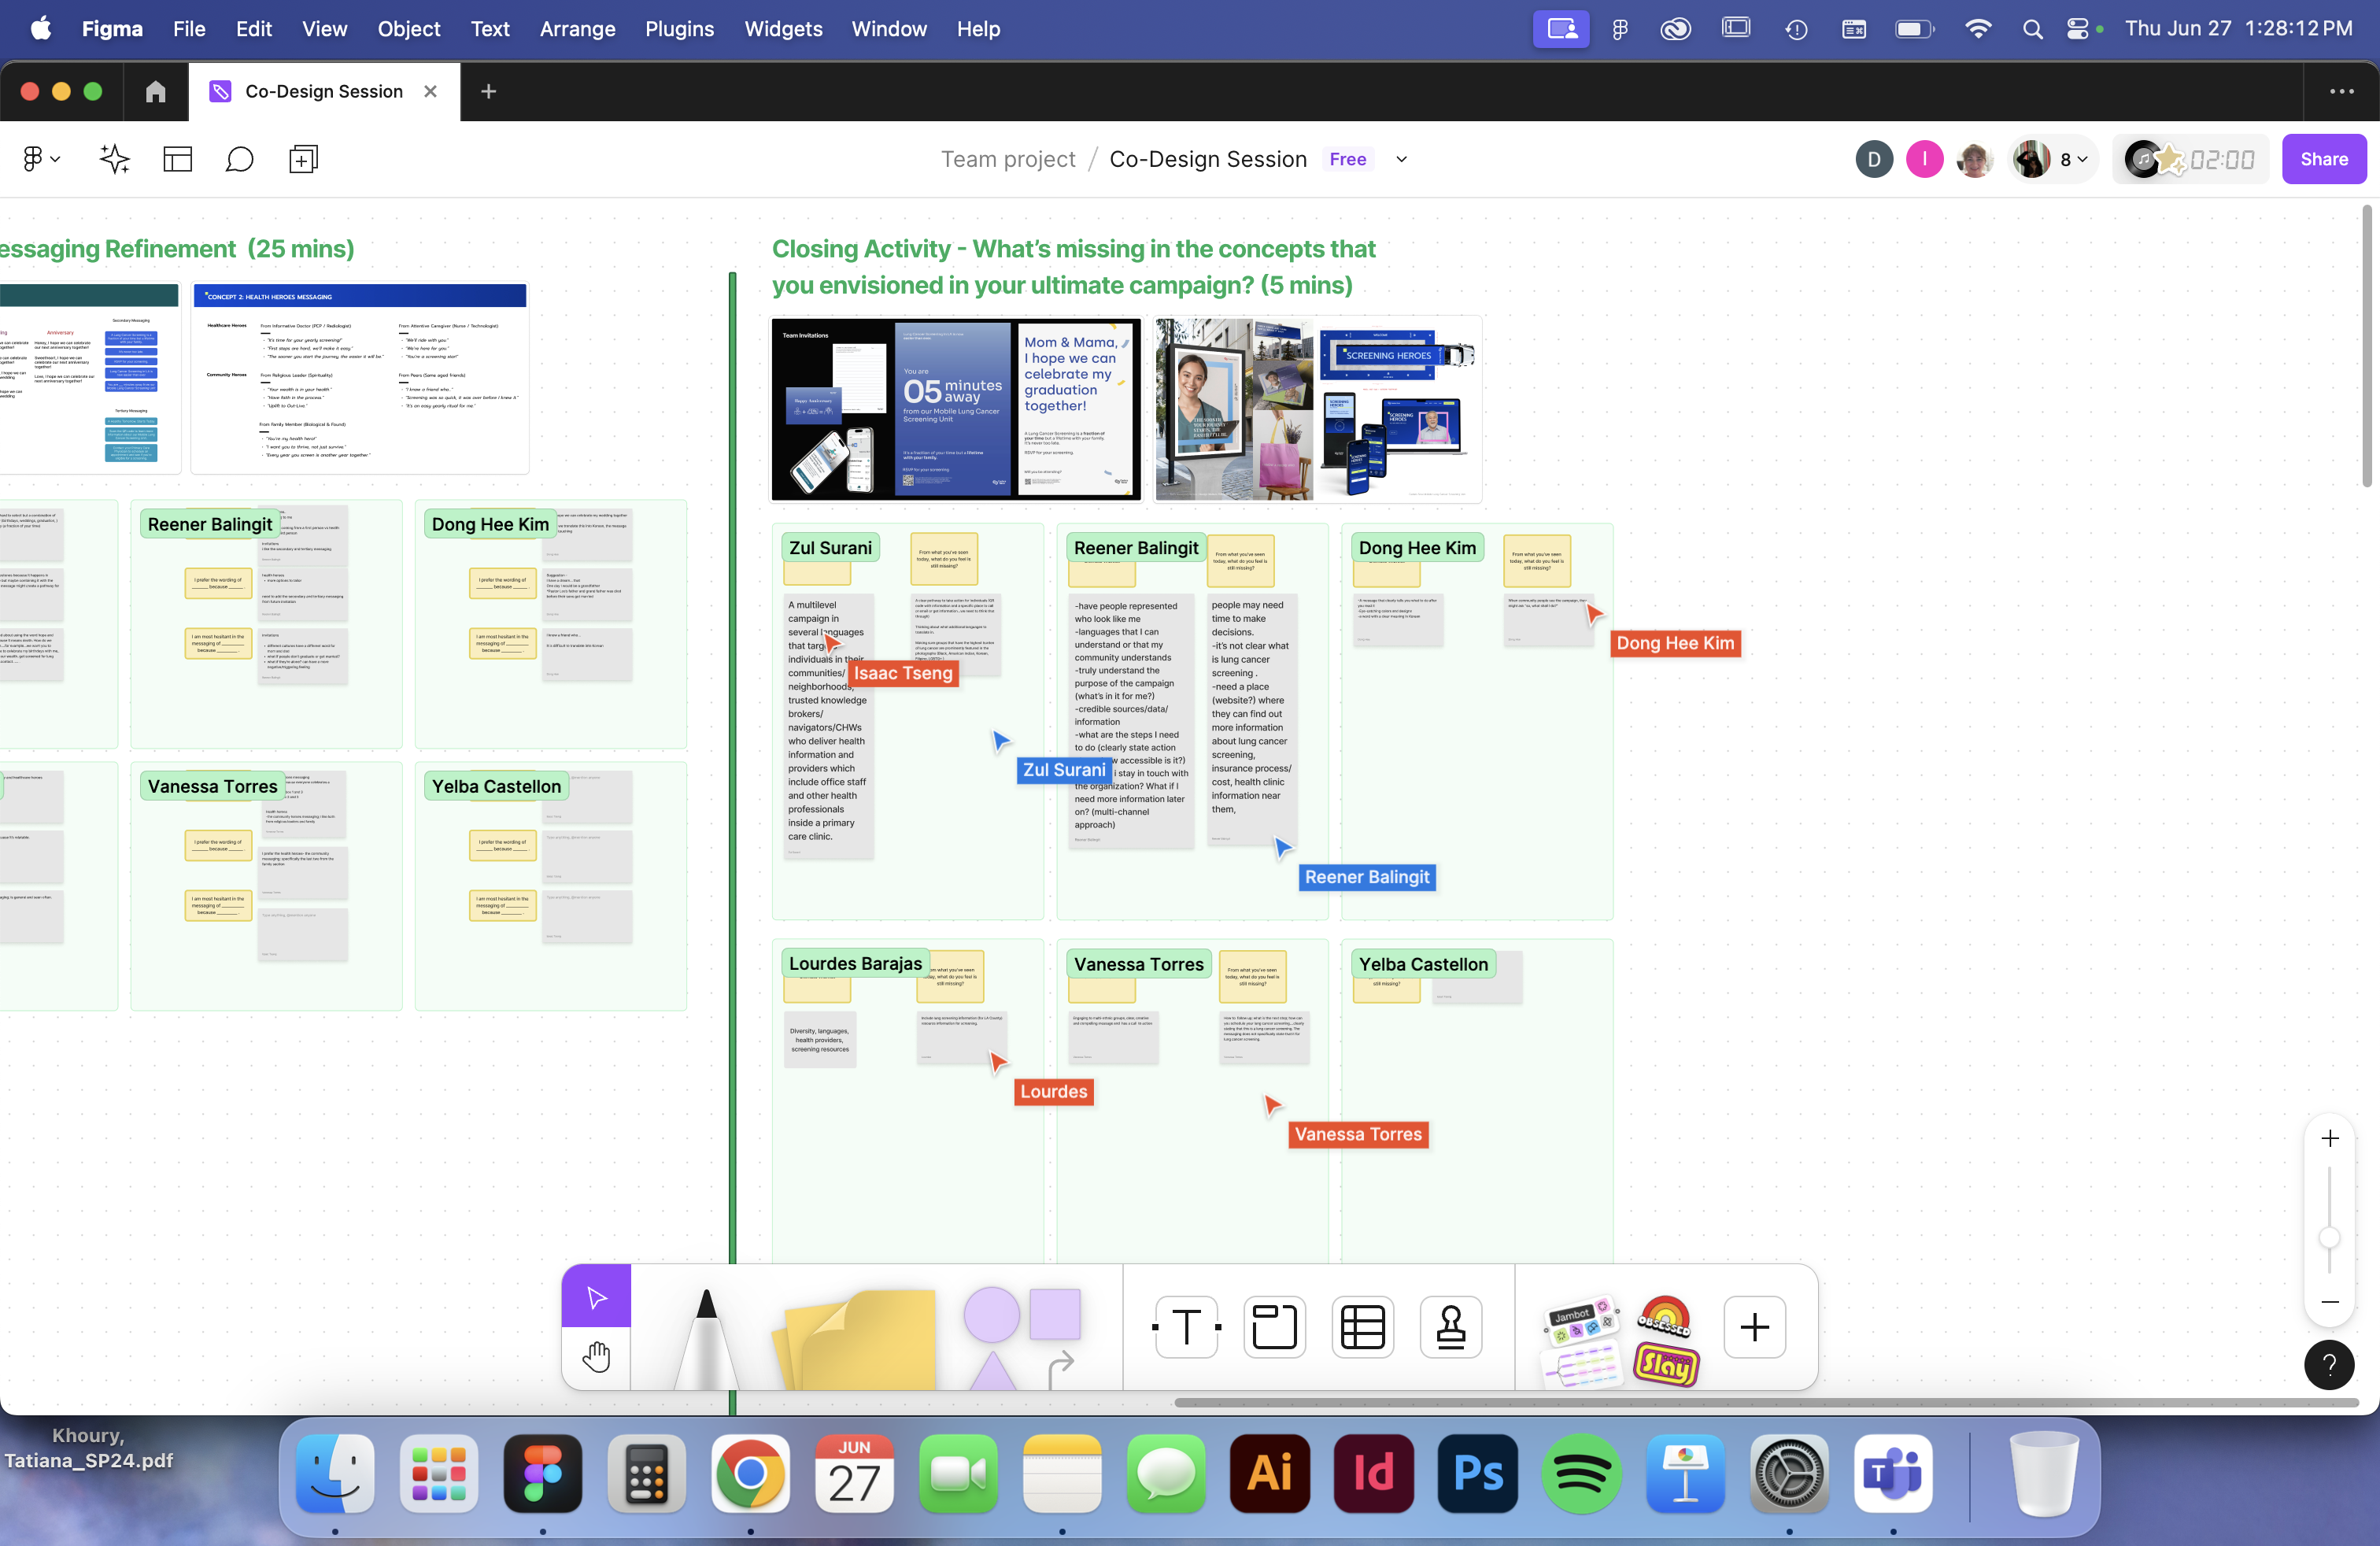This screenshot has height=1546, width=2380.
Task: Insert a table with table tool
Action: click(x=1362, y=1327)
